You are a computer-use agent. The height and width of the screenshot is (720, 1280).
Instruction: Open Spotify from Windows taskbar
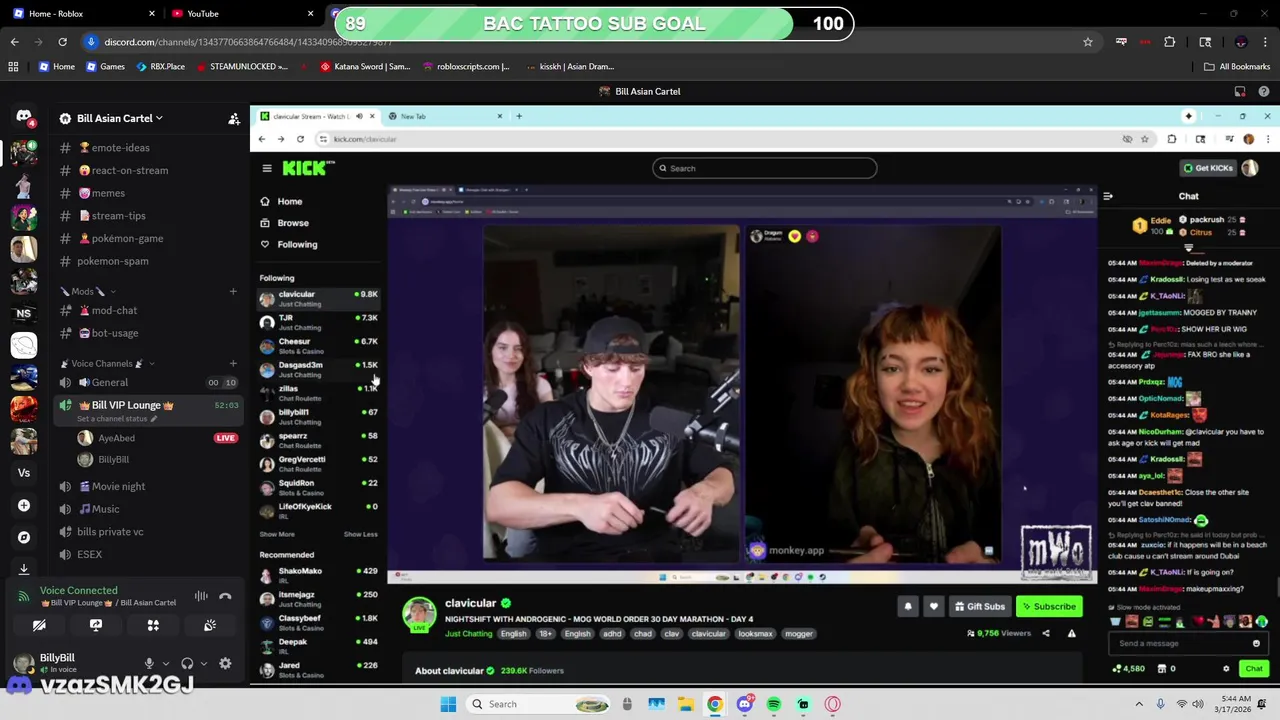(774, 704)
